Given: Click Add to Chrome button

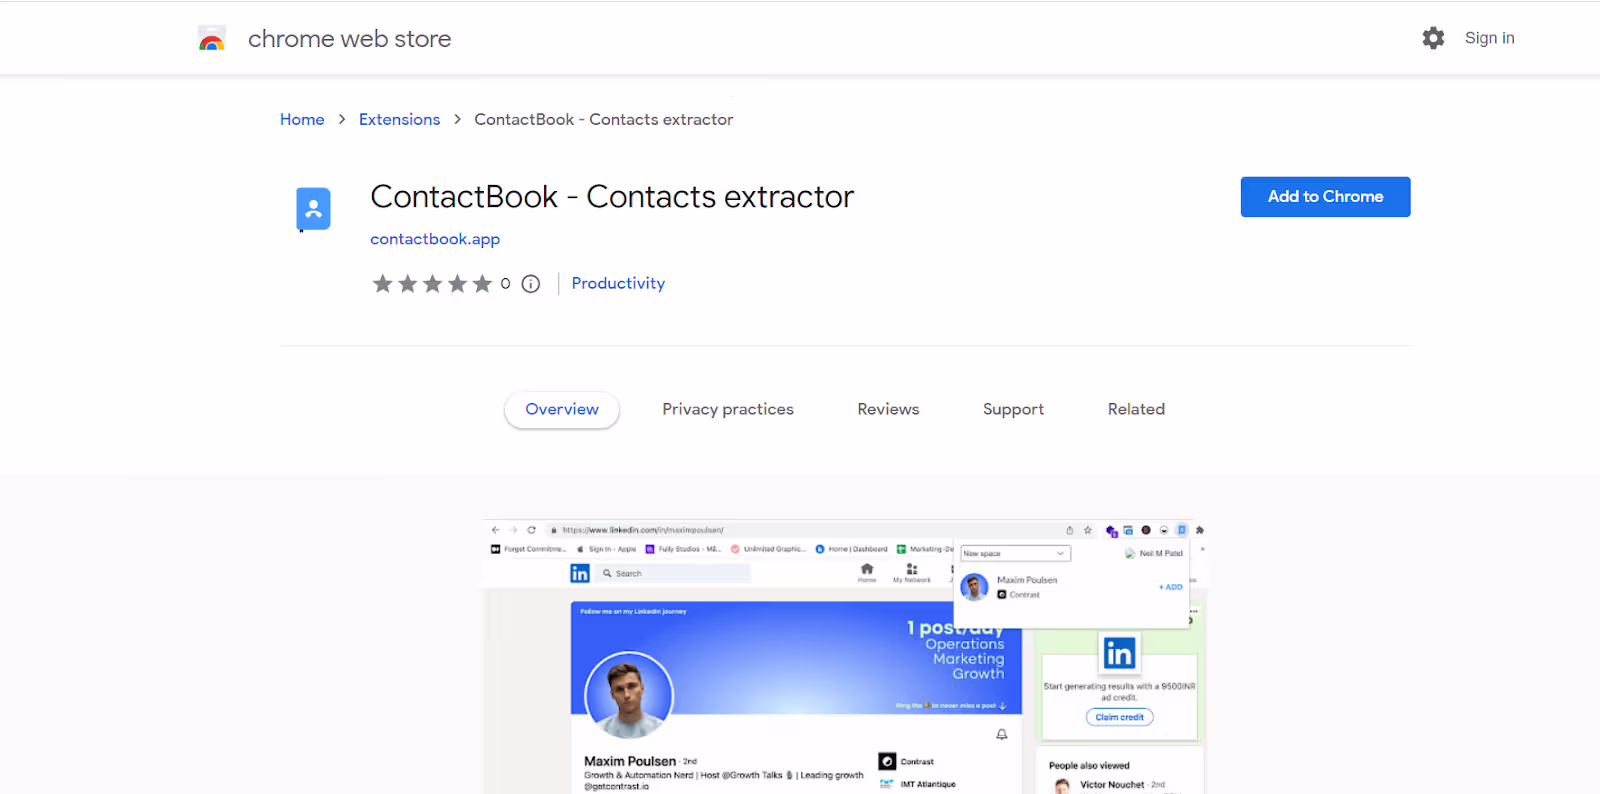Looking at the screenshot, I should 1325,197.
